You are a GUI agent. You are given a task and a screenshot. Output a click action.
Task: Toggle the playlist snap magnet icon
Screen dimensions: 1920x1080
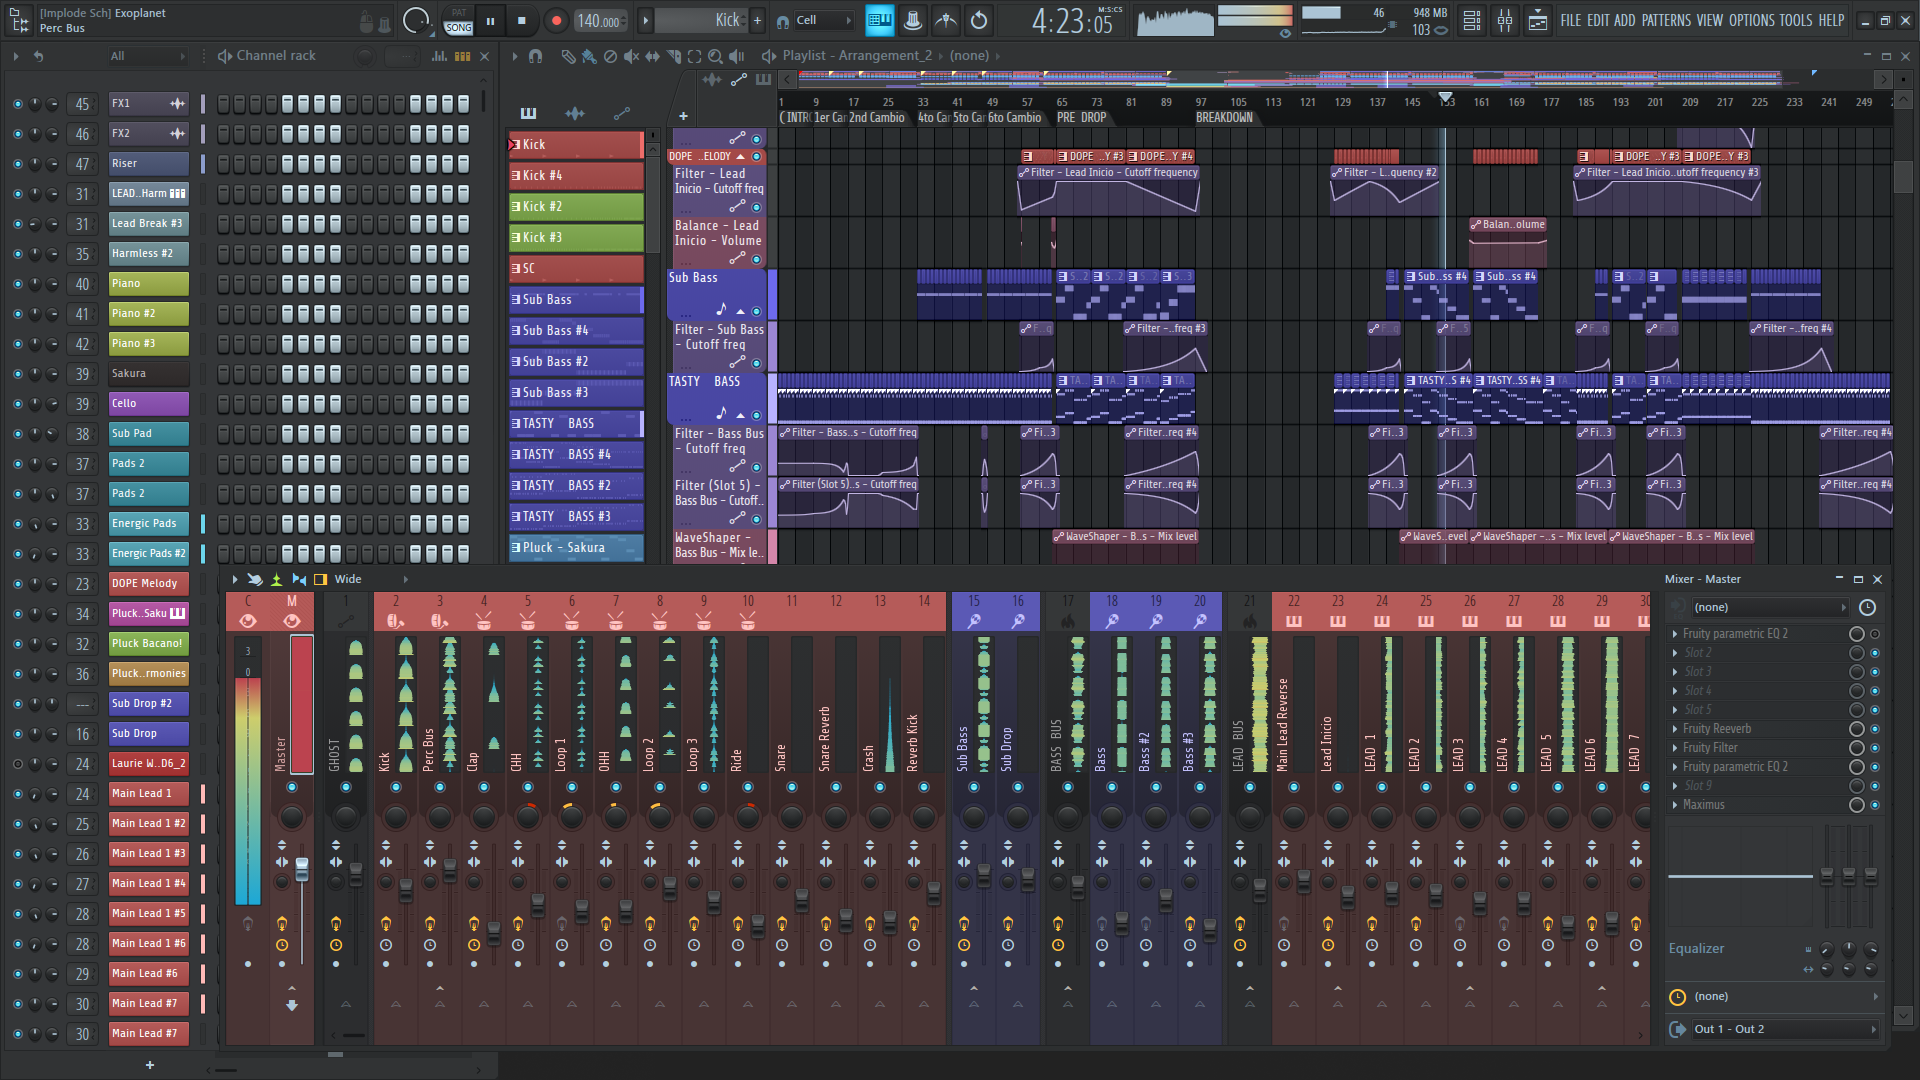(x=536, y=56)
